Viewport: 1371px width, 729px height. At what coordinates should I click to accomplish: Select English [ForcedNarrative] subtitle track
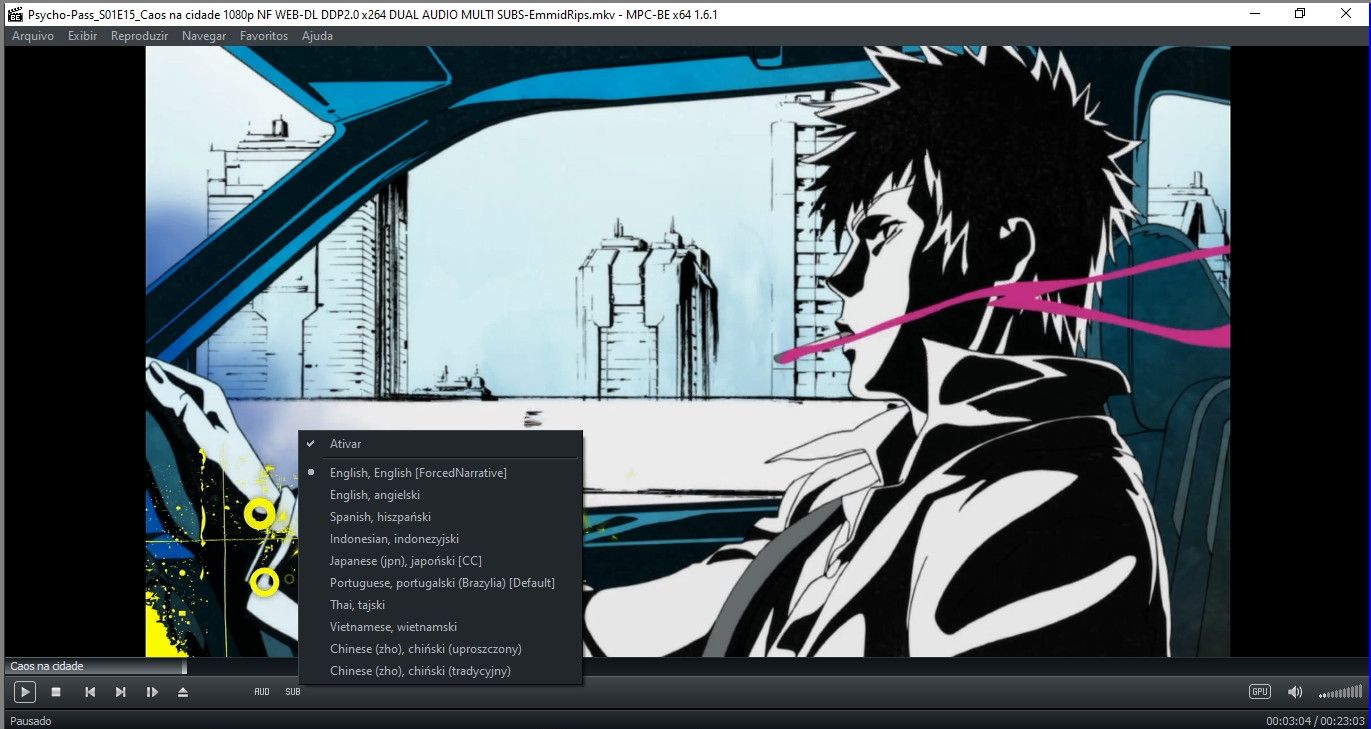pos(418,473)
